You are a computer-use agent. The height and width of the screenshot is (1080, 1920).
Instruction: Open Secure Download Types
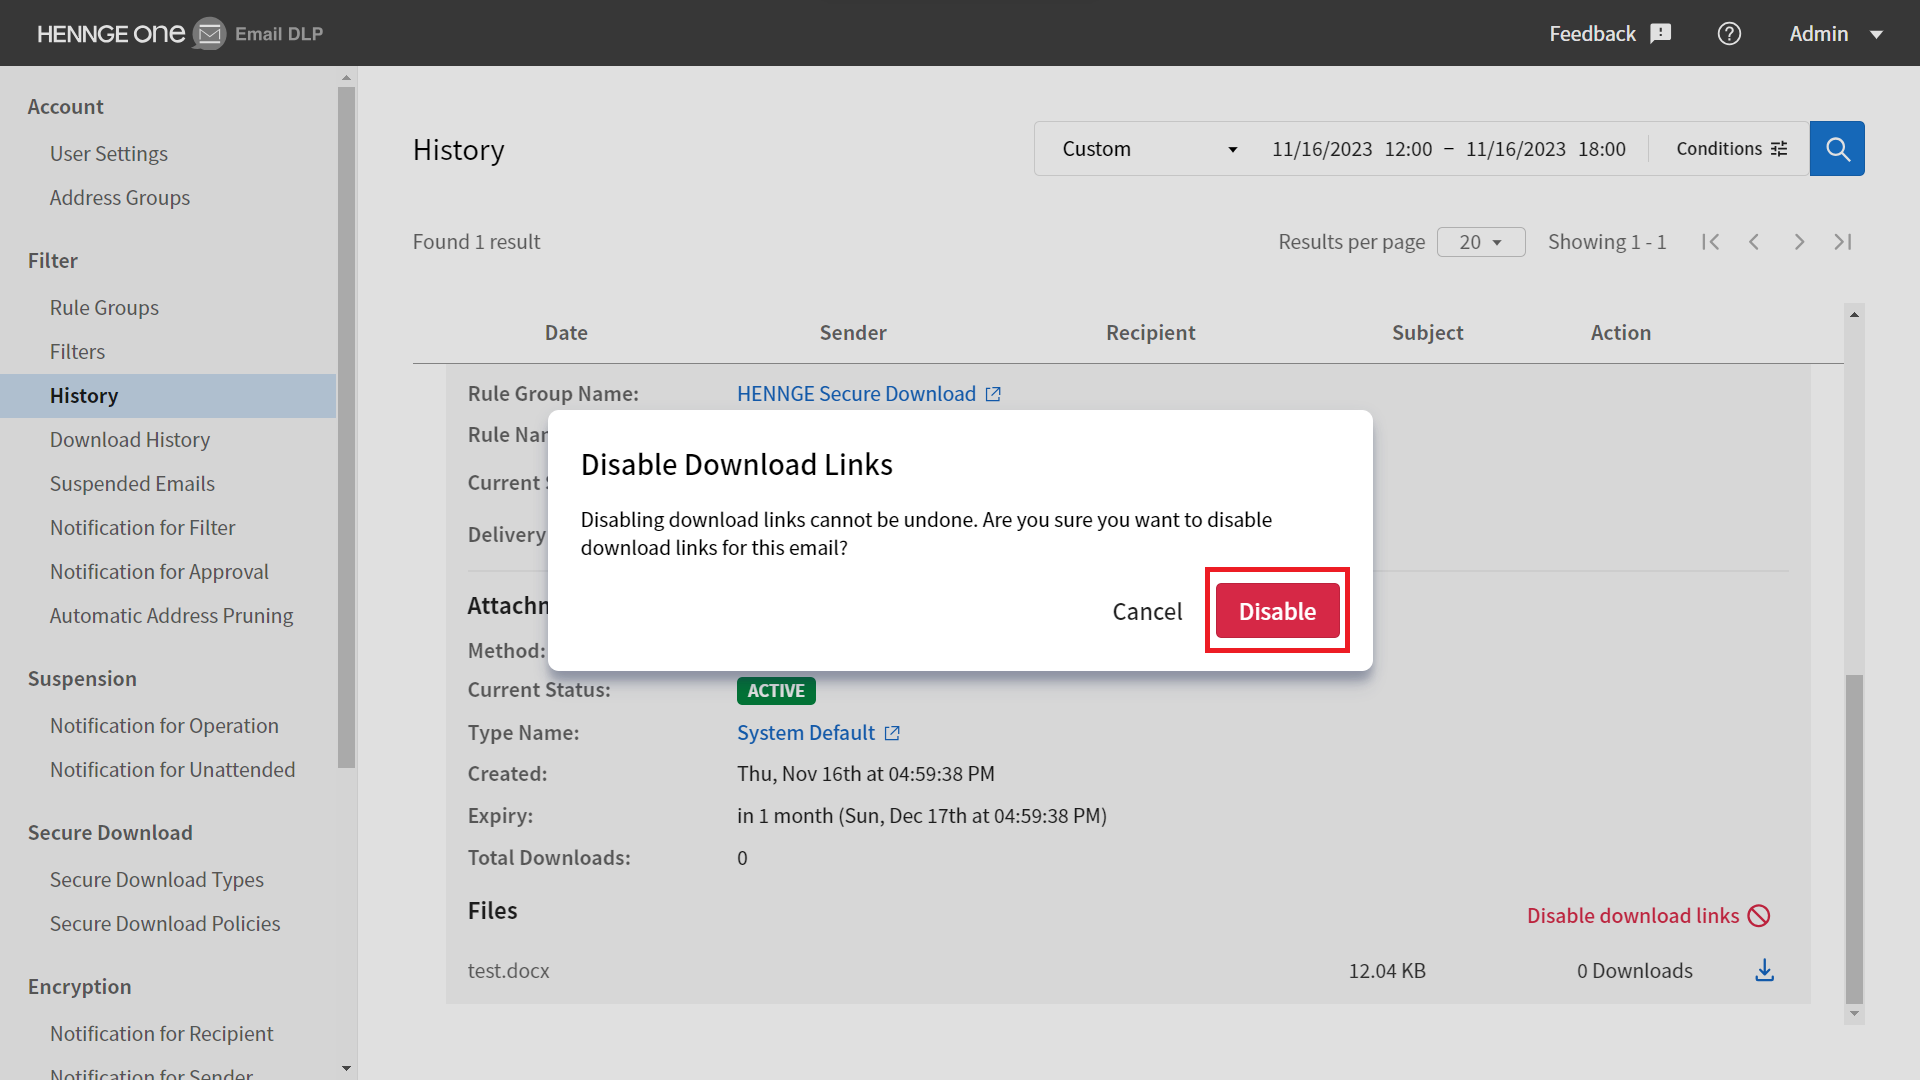coord(157,880)
